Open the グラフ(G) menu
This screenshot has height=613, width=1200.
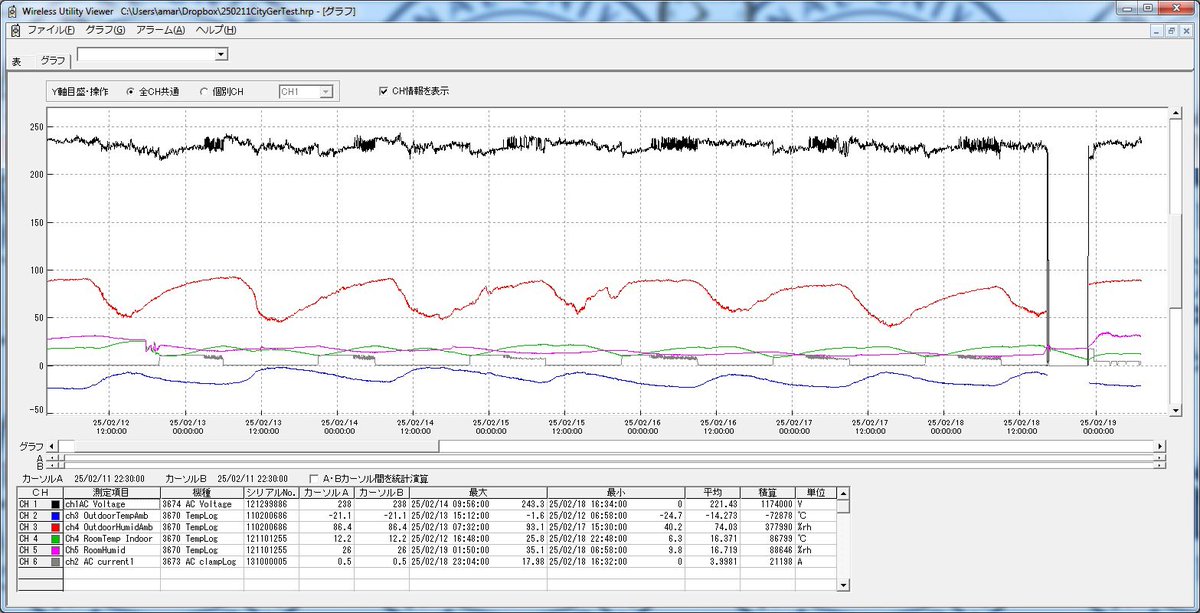click(105, 30)
